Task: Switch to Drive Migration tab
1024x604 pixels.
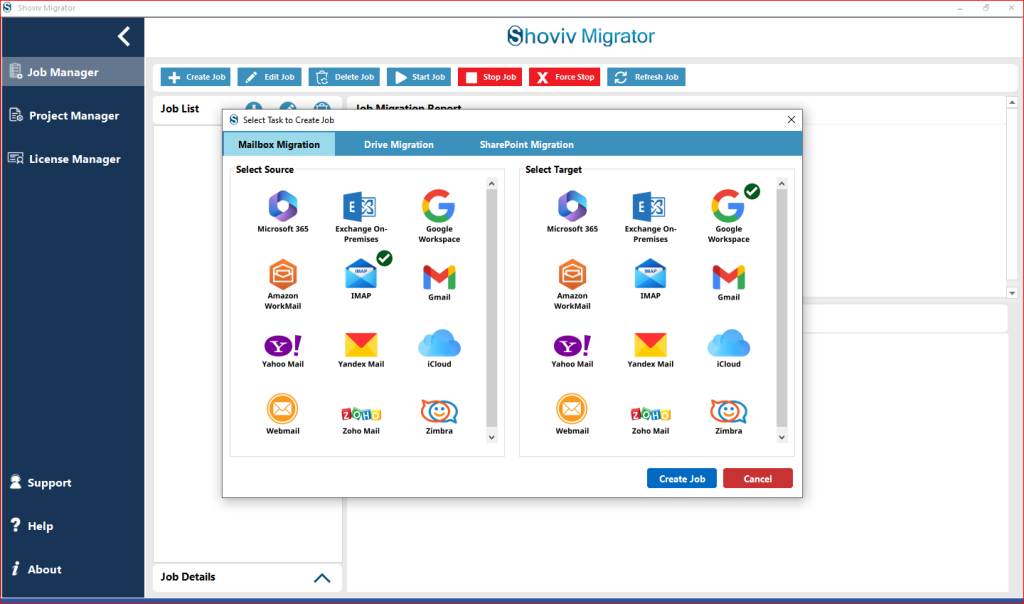Action: click(398, 144)
